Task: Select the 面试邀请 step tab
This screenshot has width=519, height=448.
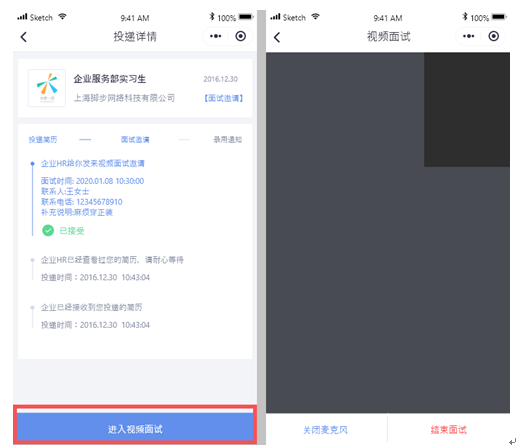Action: point(135,139)
